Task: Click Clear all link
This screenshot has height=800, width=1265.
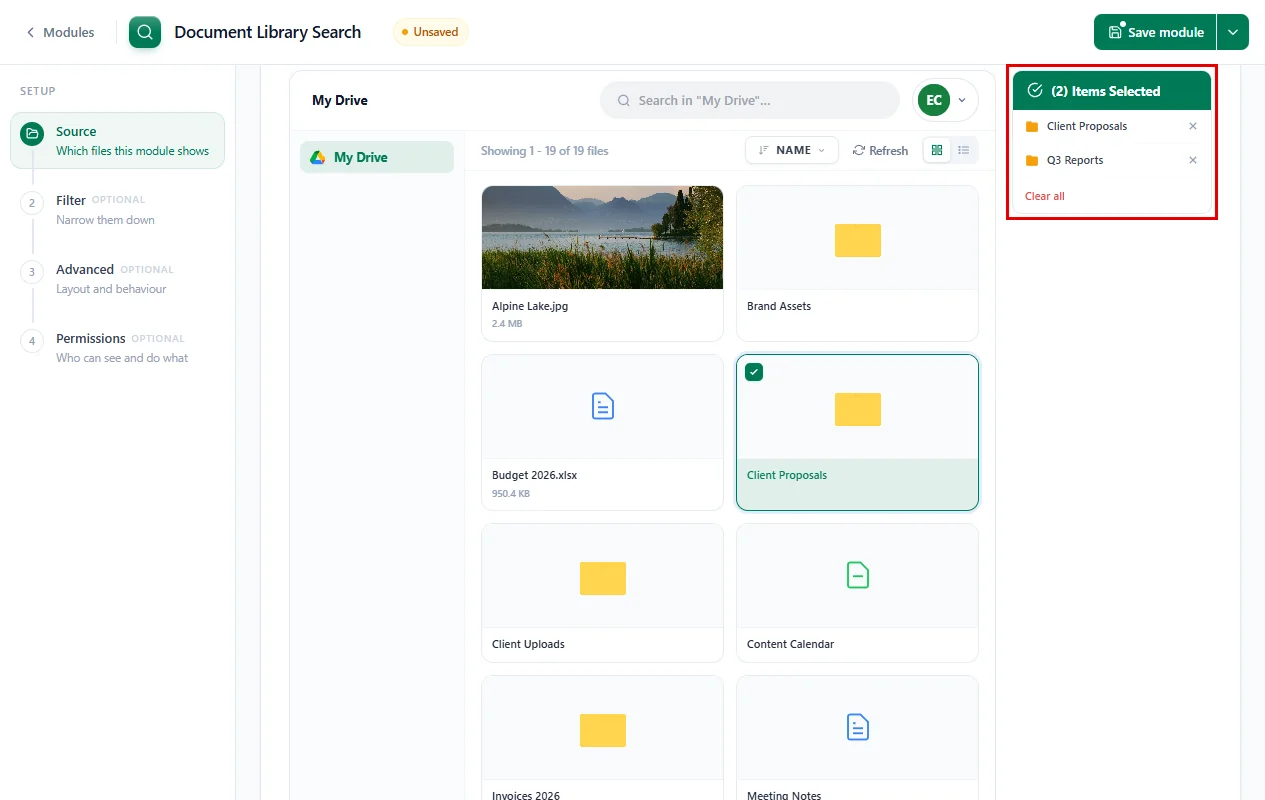Action: point(1044,196)
